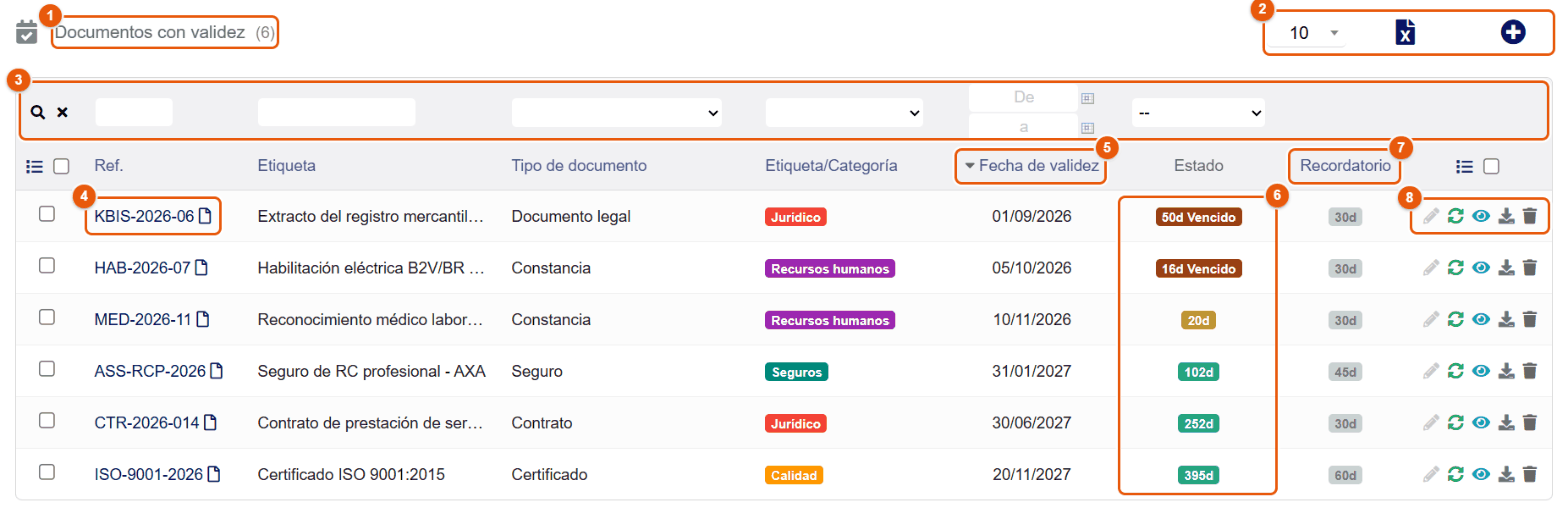Image resolution: width=1568 pixels, height=519 pixels.
Task: Preview the MED-2026-11 document eye icon
Action: 1481,319
